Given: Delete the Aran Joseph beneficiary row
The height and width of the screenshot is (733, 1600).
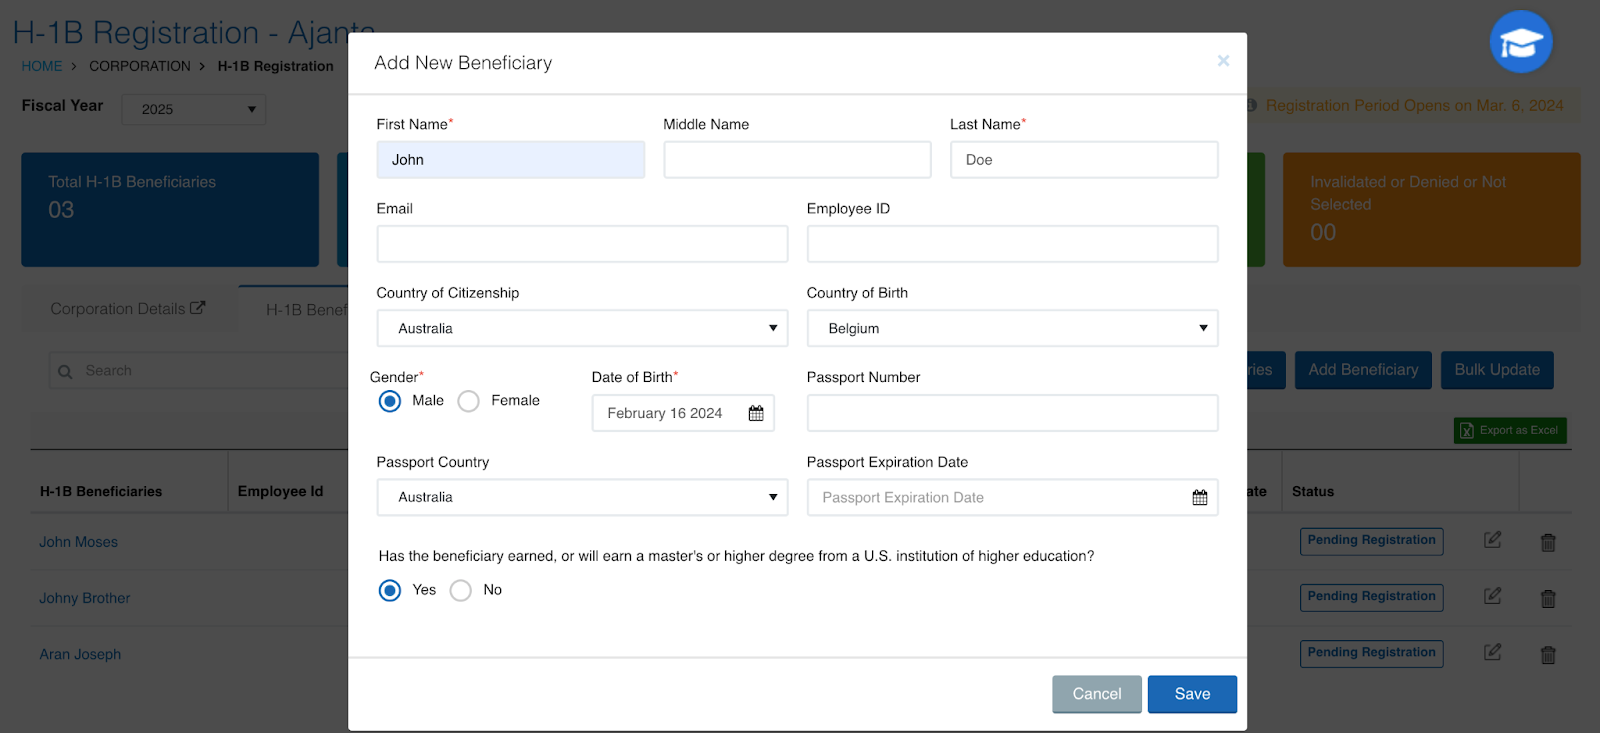Looking at the screenshot, I should coord(1548,655).
